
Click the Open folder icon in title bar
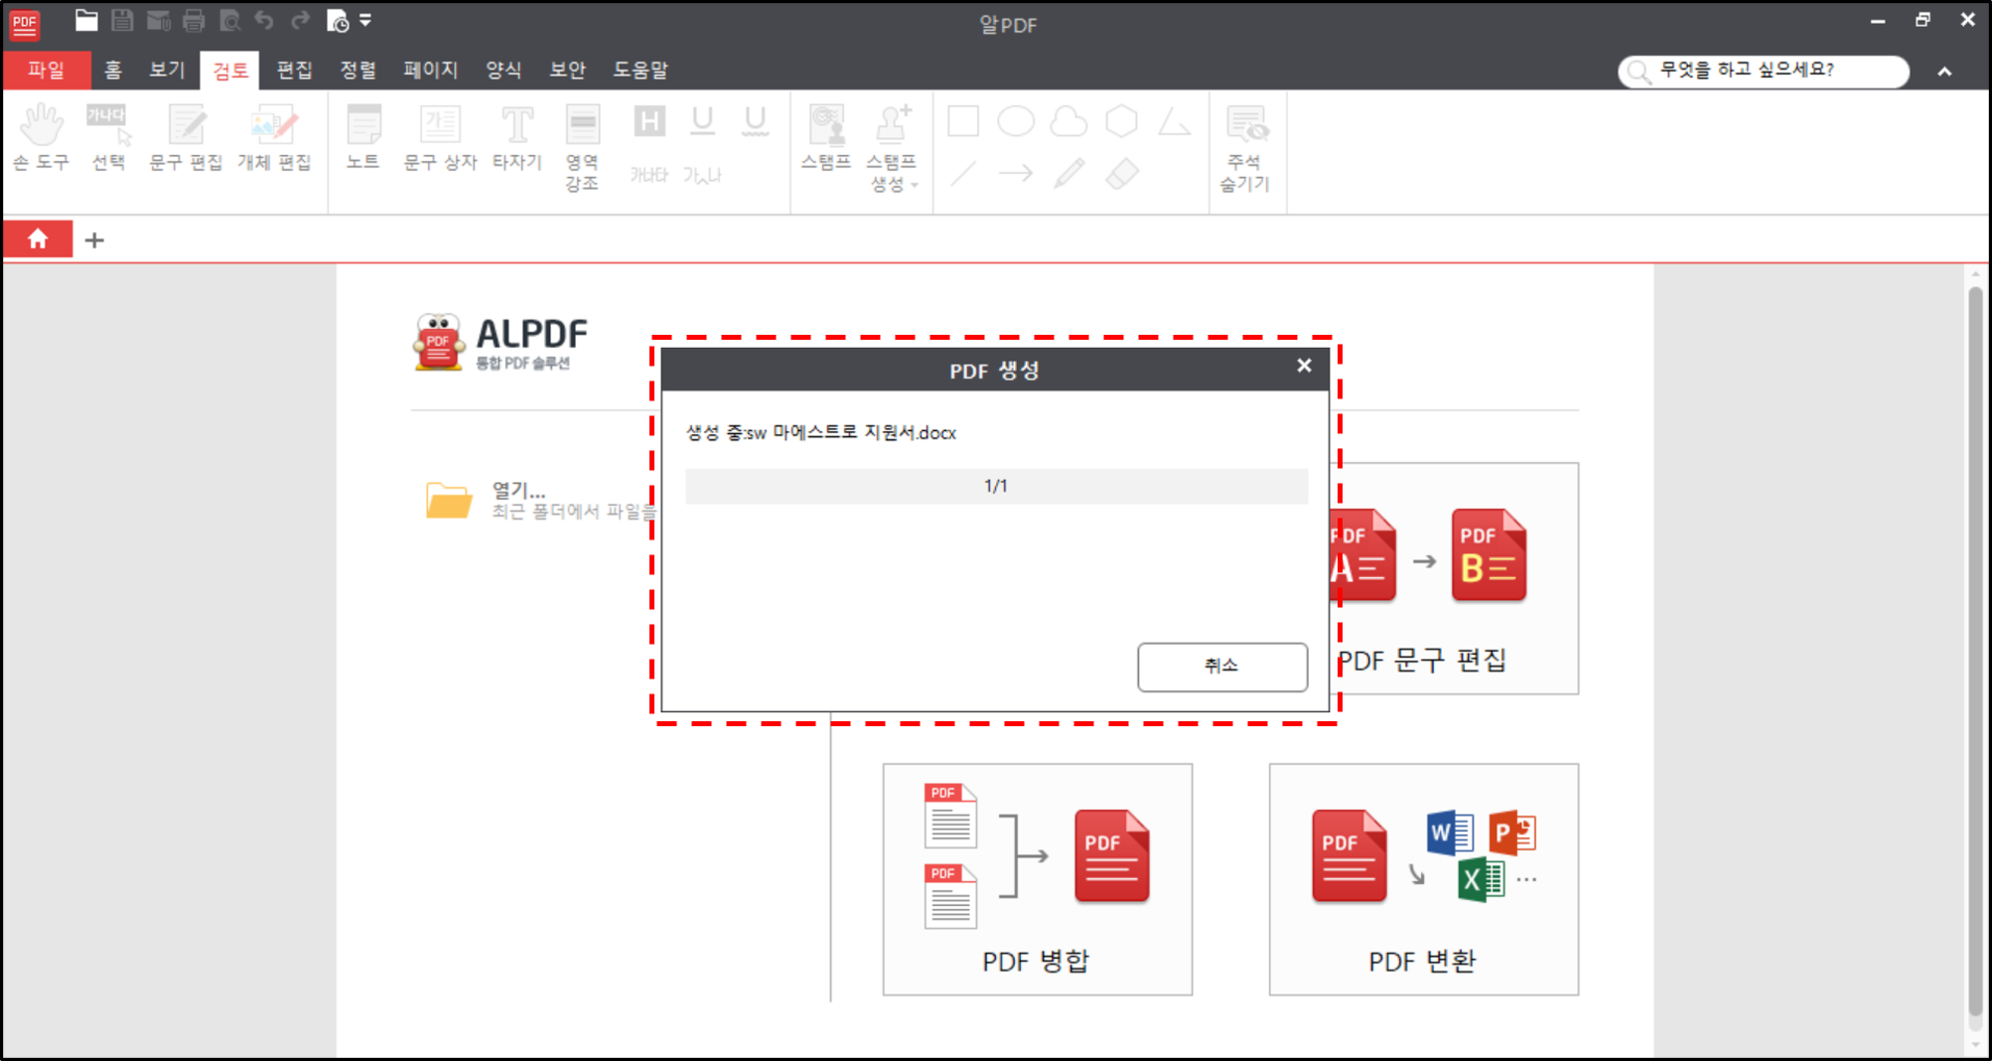[x=86, y=20]
